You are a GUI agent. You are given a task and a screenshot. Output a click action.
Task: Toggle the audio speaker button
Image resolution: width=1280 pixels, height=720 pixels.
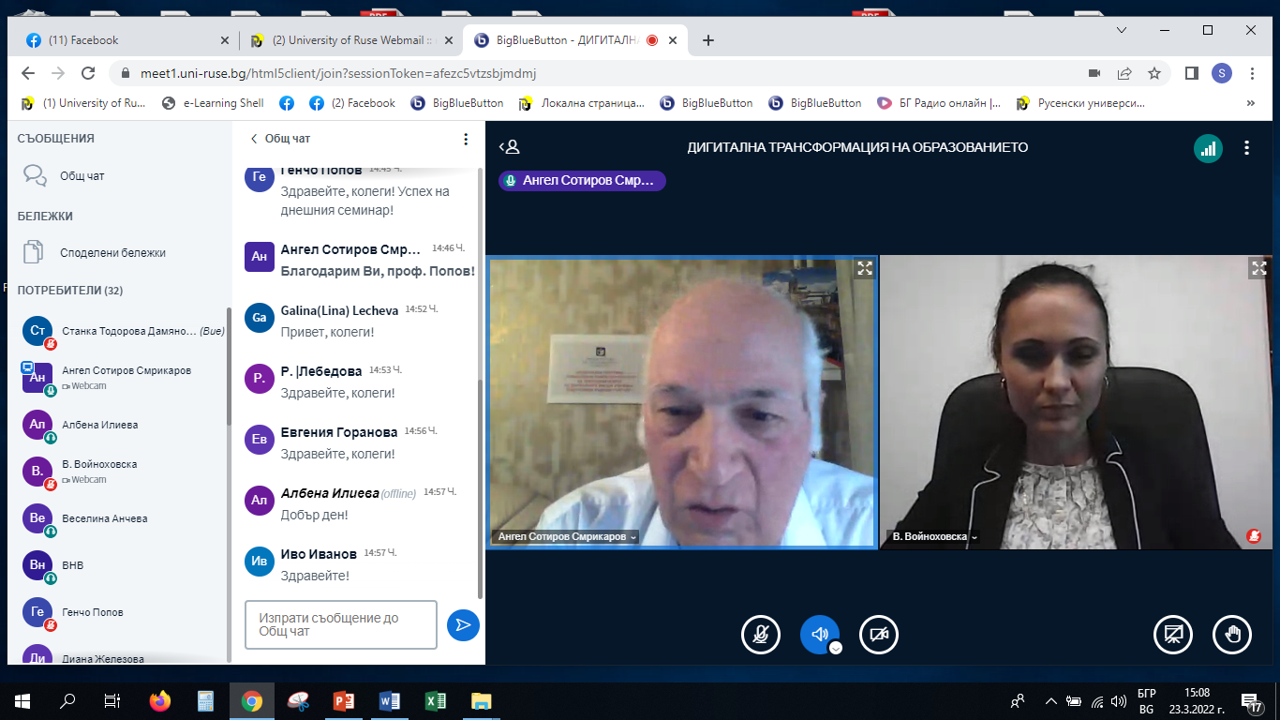point(819,634)
